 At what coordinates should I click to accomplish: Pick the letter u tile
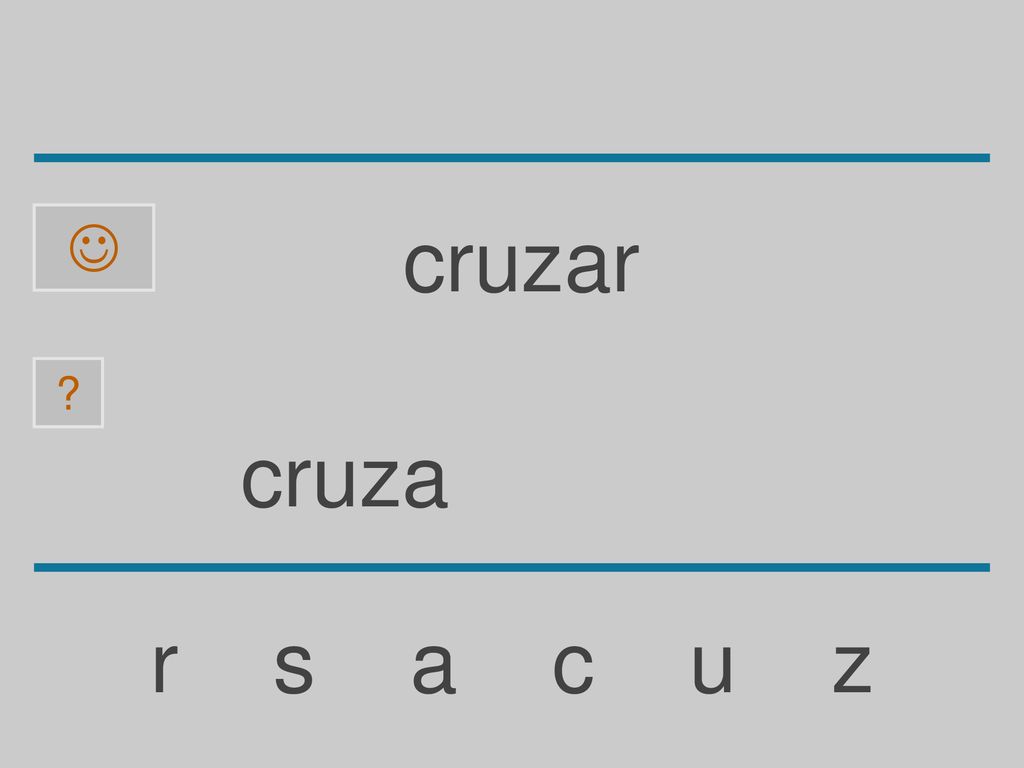click(x=712, y=667)
